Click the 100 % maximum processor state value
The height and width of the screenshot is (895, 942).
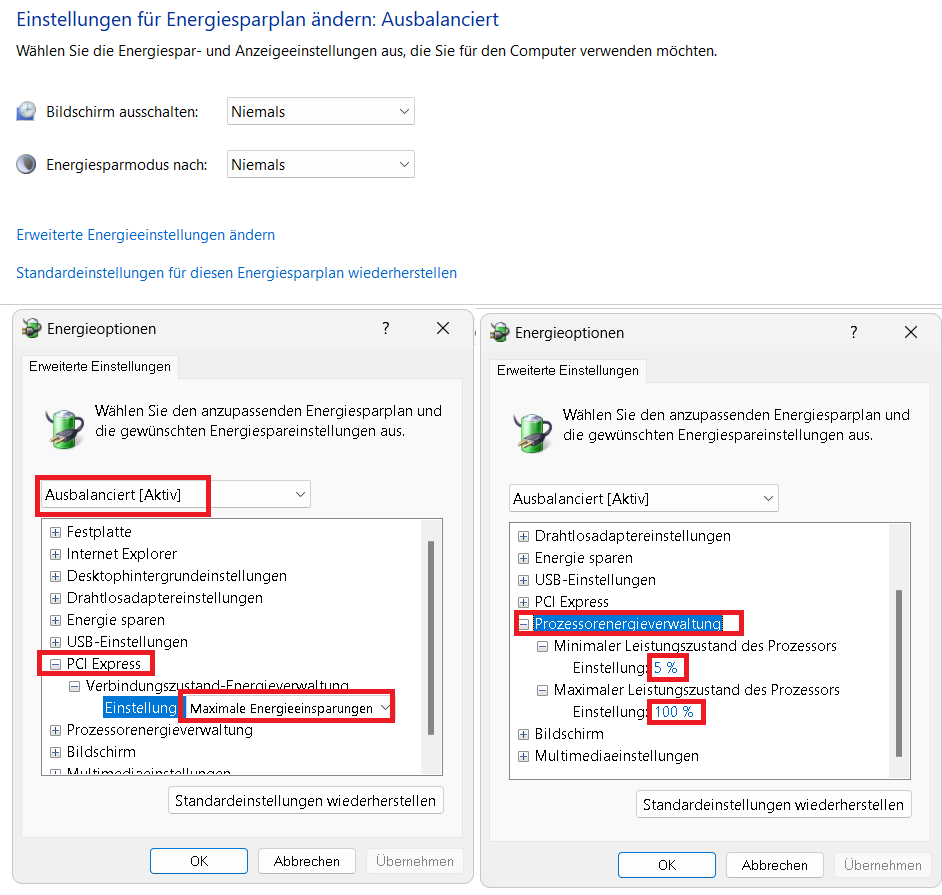click(674, 712)
